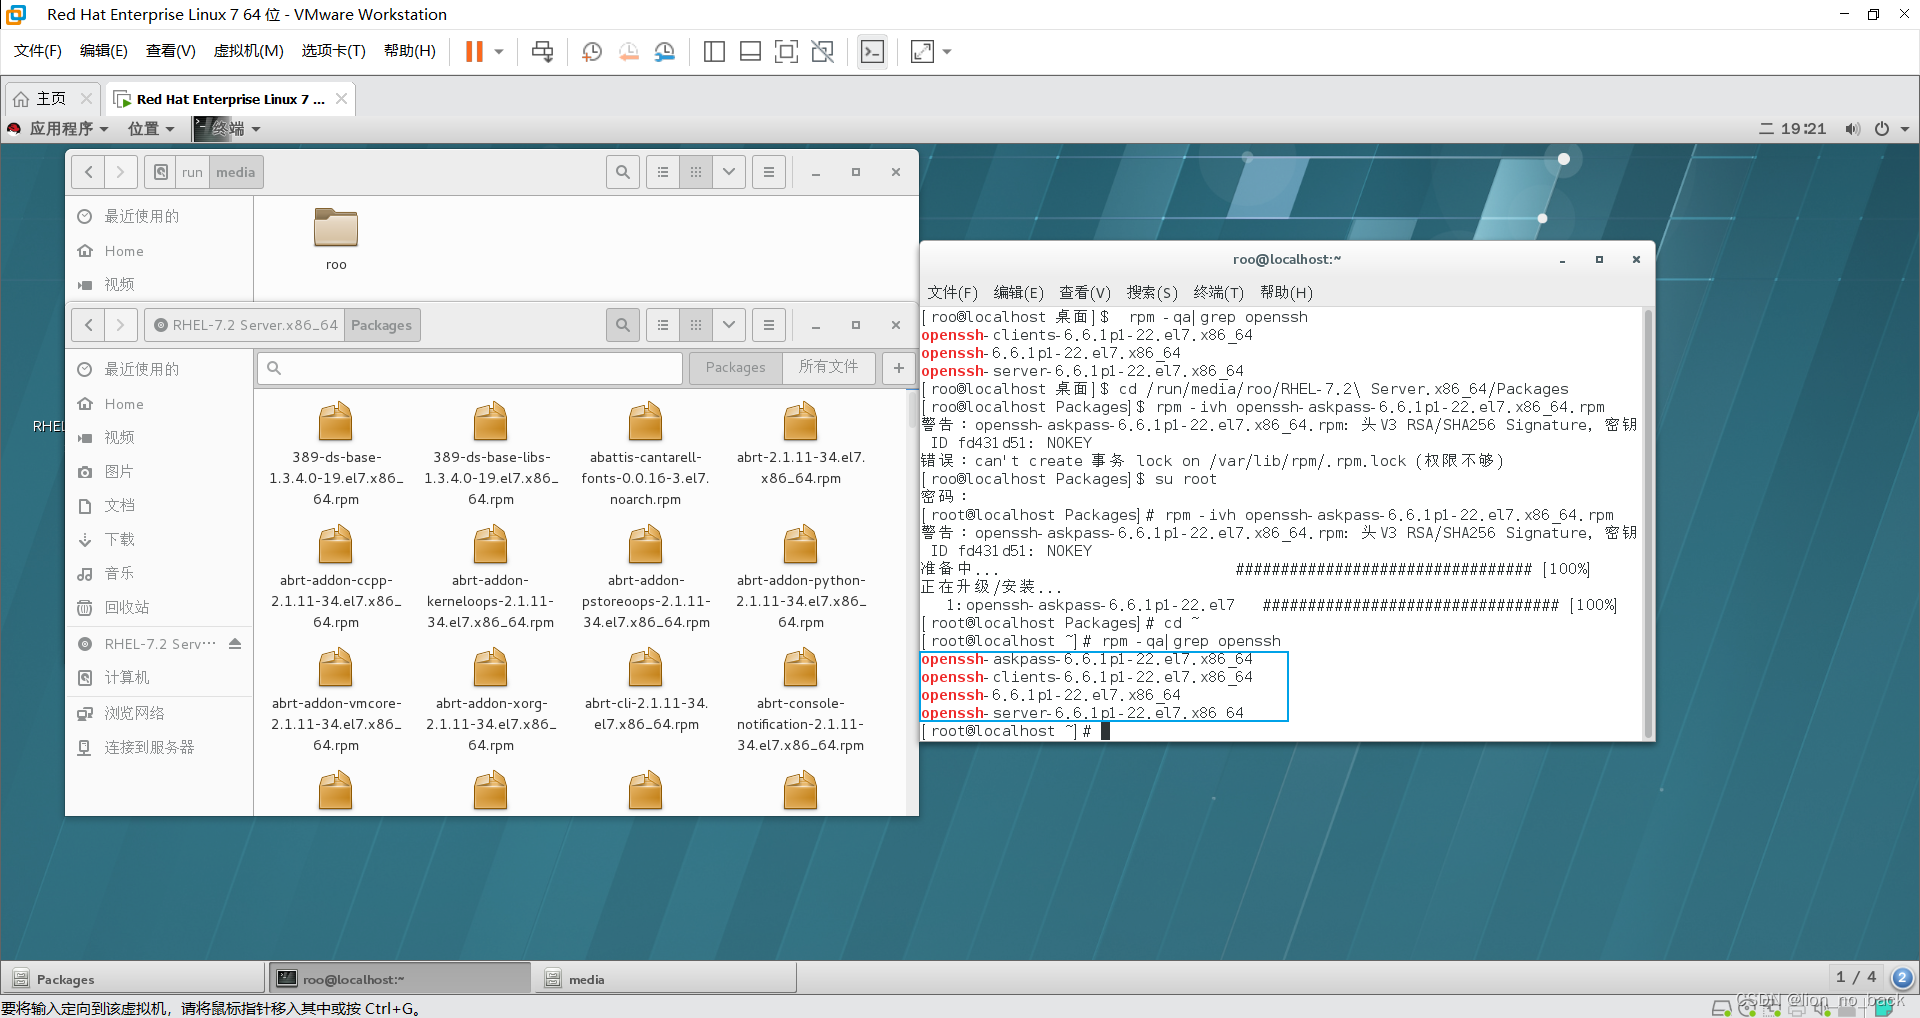
Task: Click RHEL-7.2 Server.x86_64 path button
Action: 246,325
